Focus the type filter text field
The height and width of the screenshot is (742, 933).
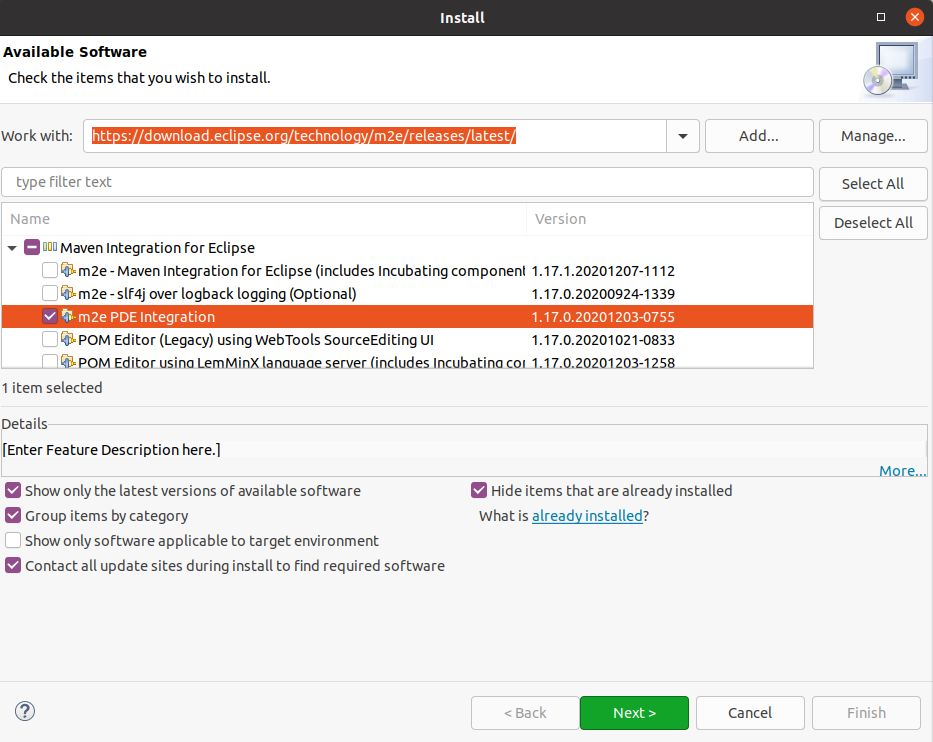pos(408,182)
